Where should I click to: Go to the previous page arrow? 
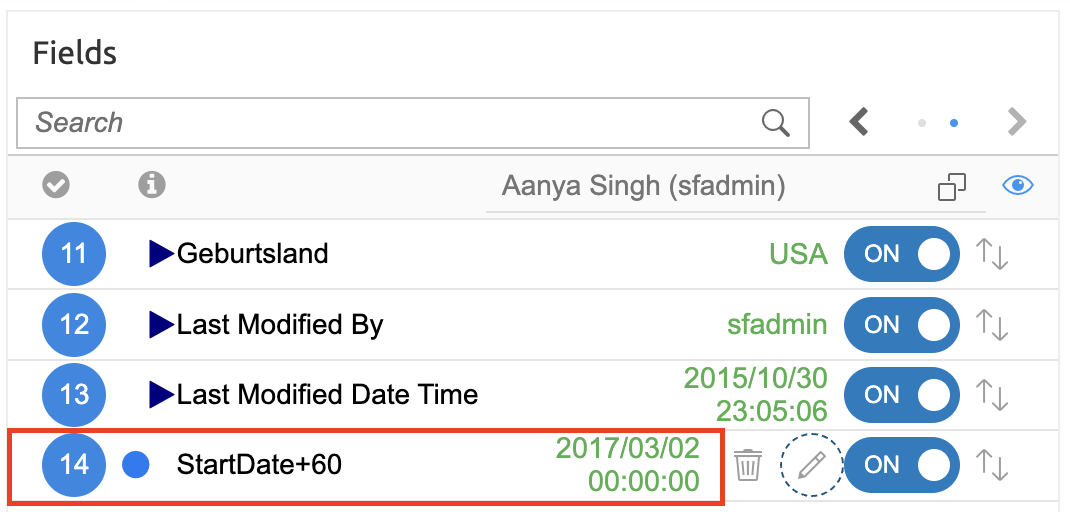859,122
